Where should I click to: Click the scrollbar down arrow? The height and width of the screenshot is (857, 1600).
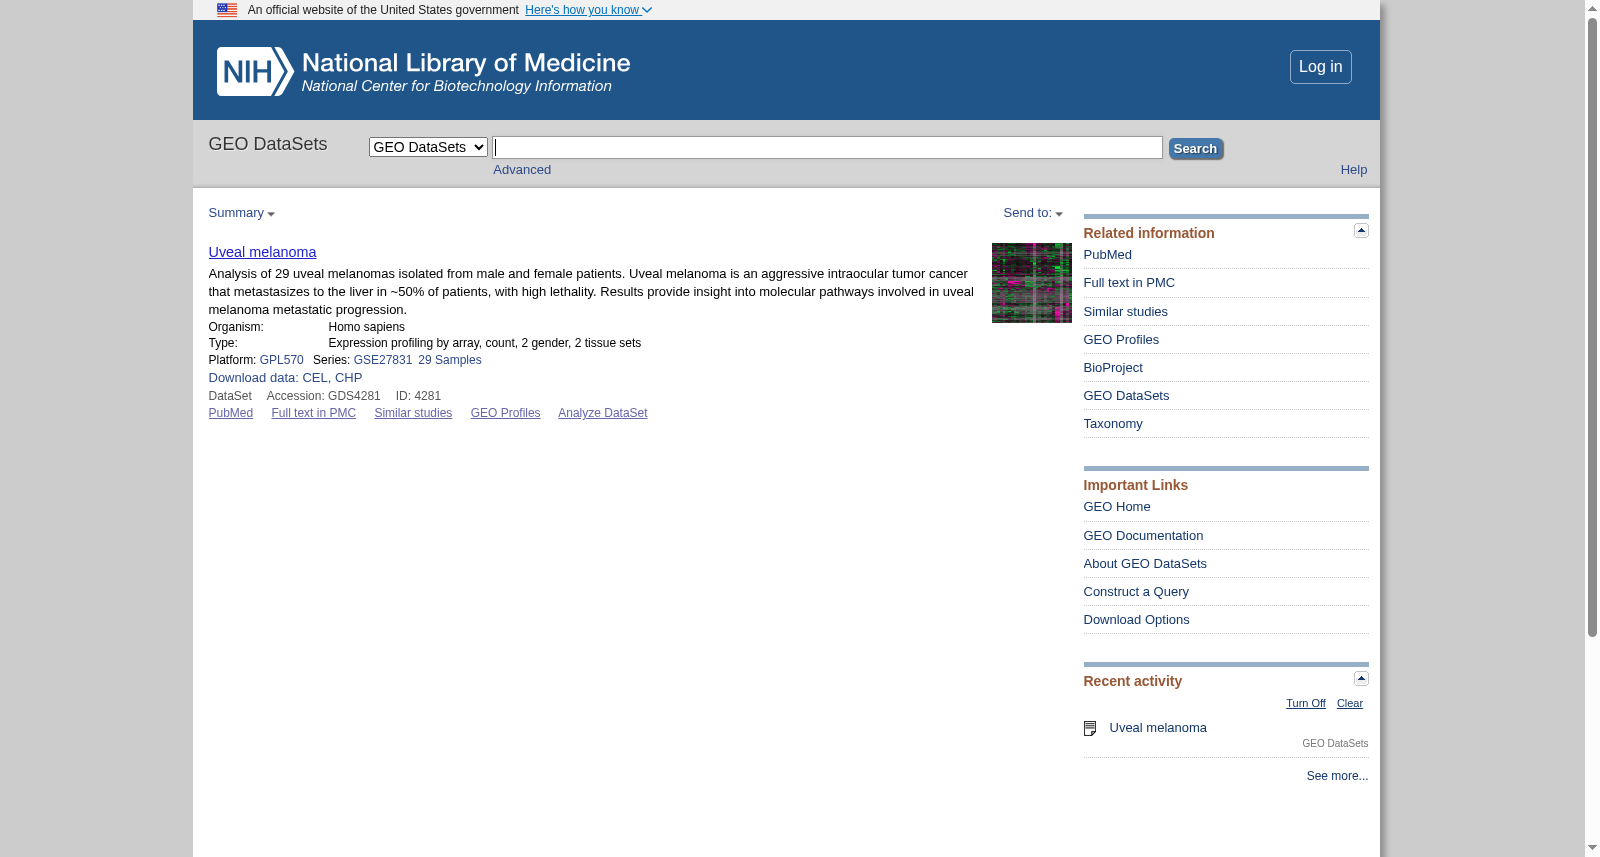1592,849
